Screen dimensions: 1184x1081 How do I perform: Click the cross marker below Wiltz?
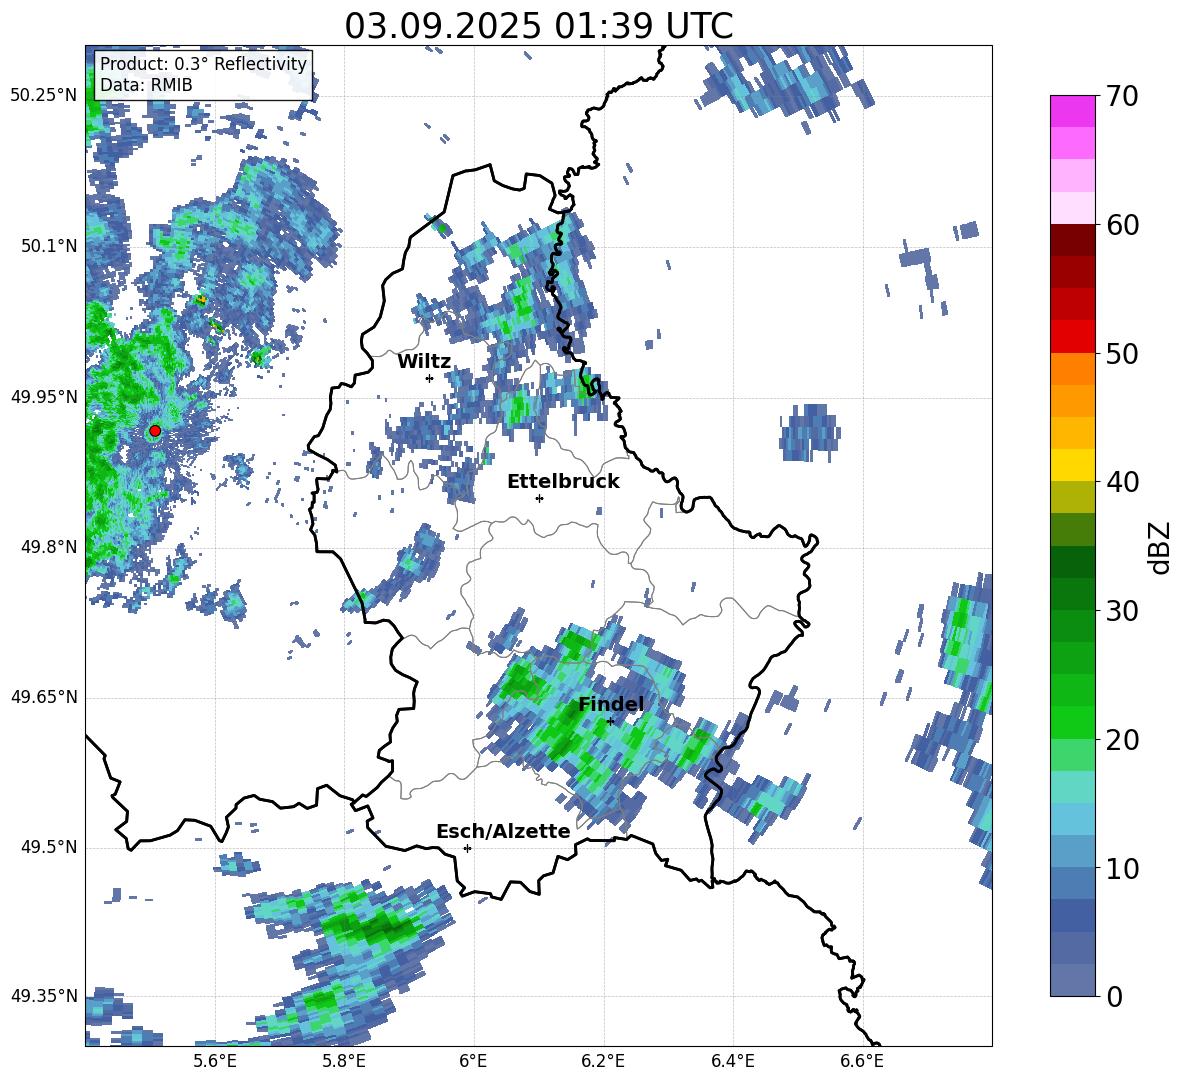[x=430, y=378]
